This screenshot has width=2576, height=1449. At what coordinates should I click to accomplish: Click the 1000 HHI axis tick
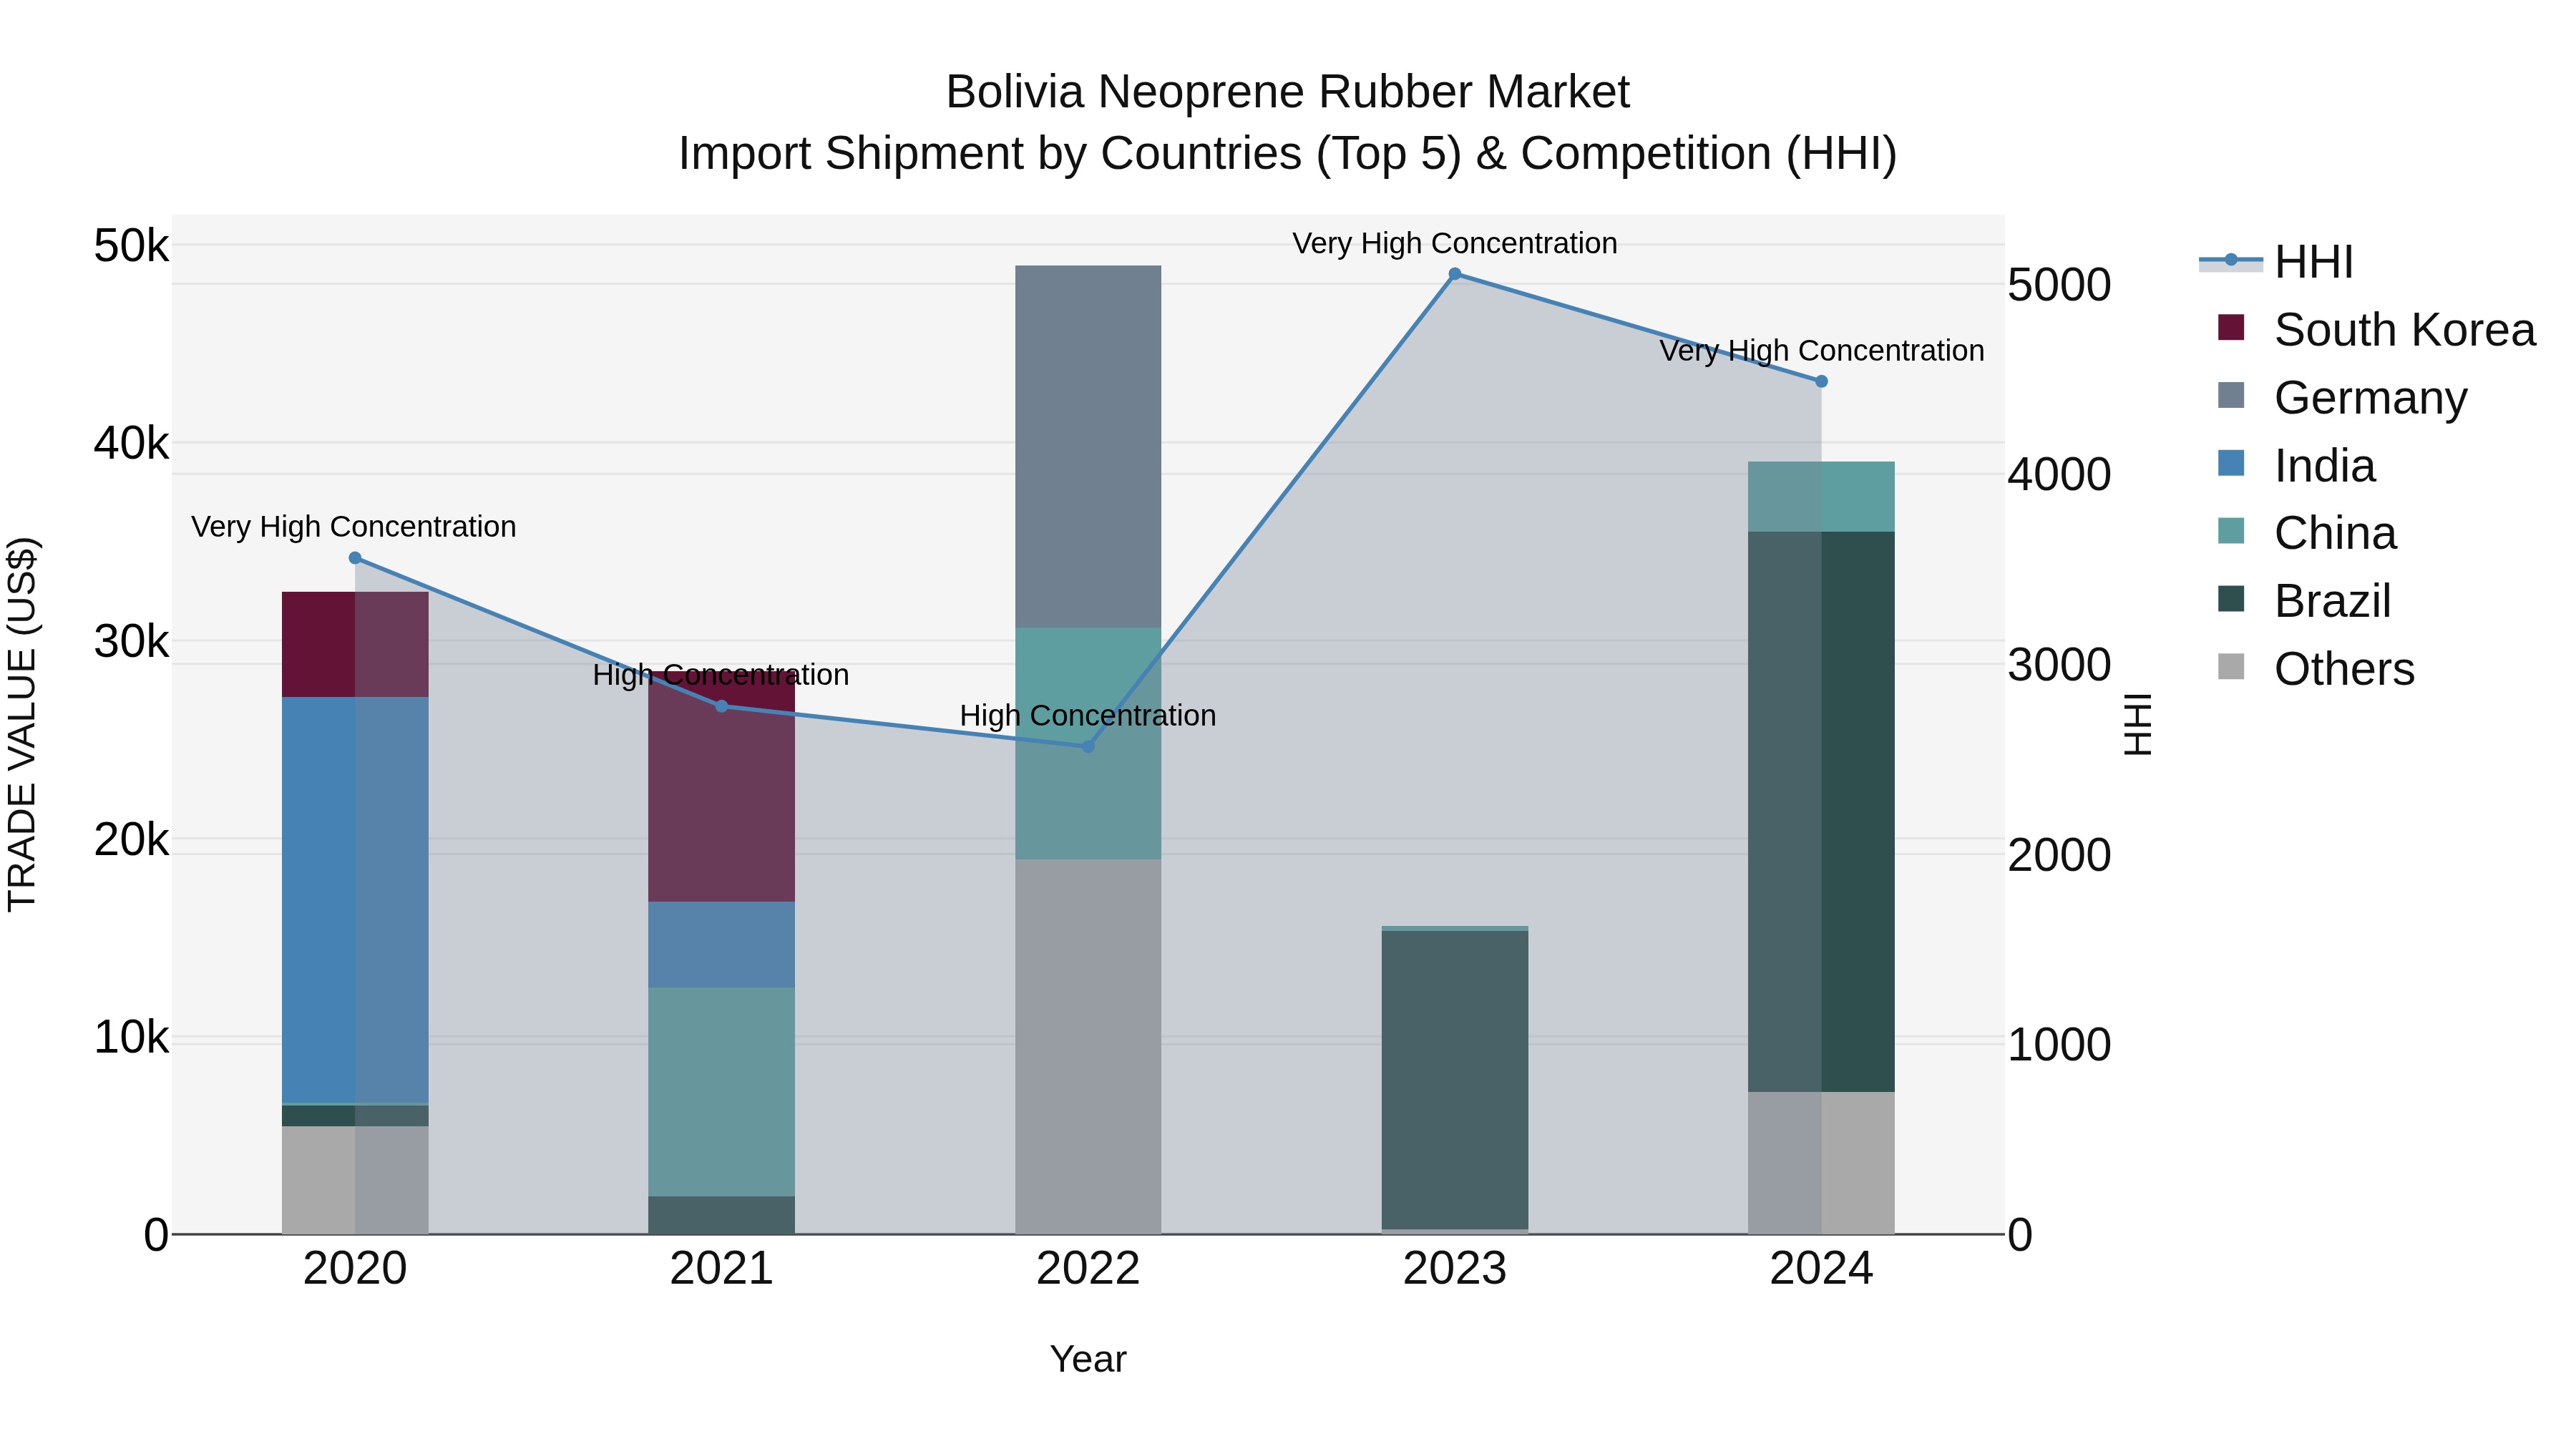pyautogui.click(x=2059, y=1045)
